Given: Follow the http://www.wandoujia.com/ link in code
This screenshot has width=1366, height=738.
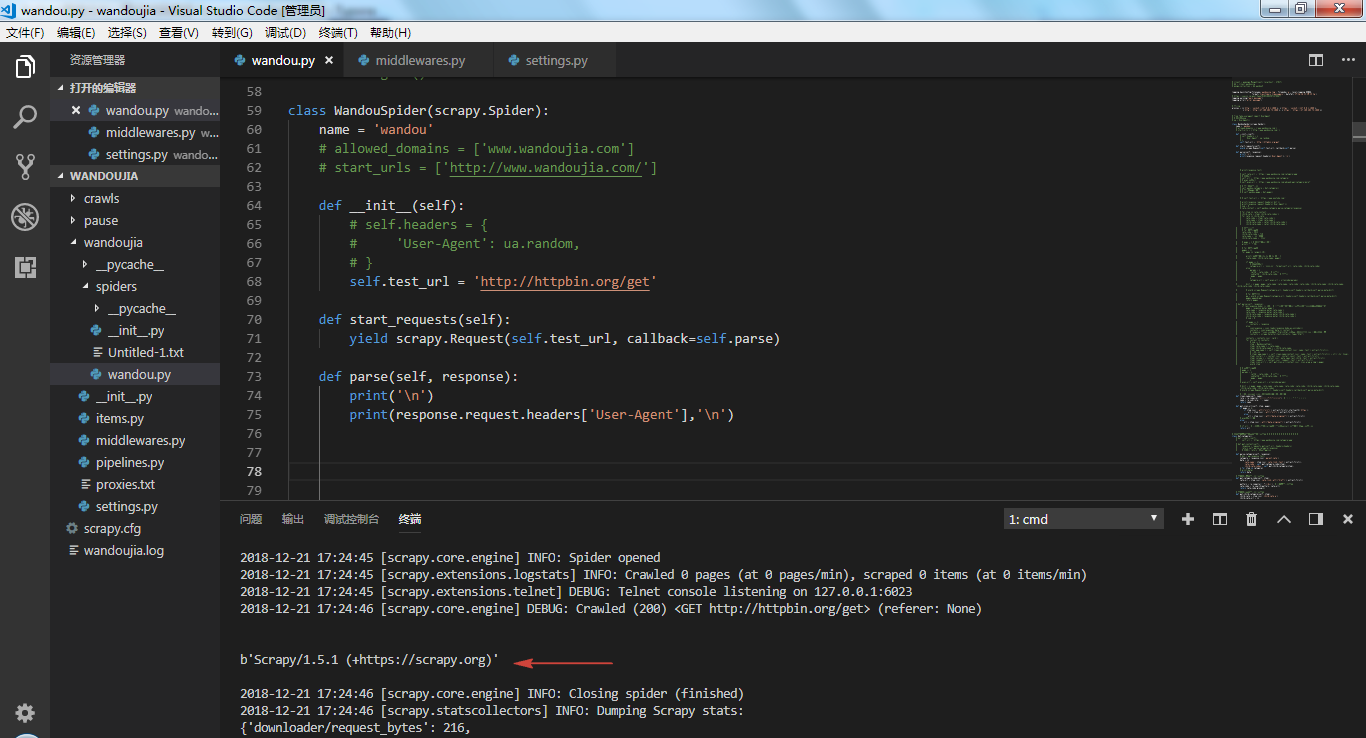Looking at the screenshot, I should tap(545, 168).
